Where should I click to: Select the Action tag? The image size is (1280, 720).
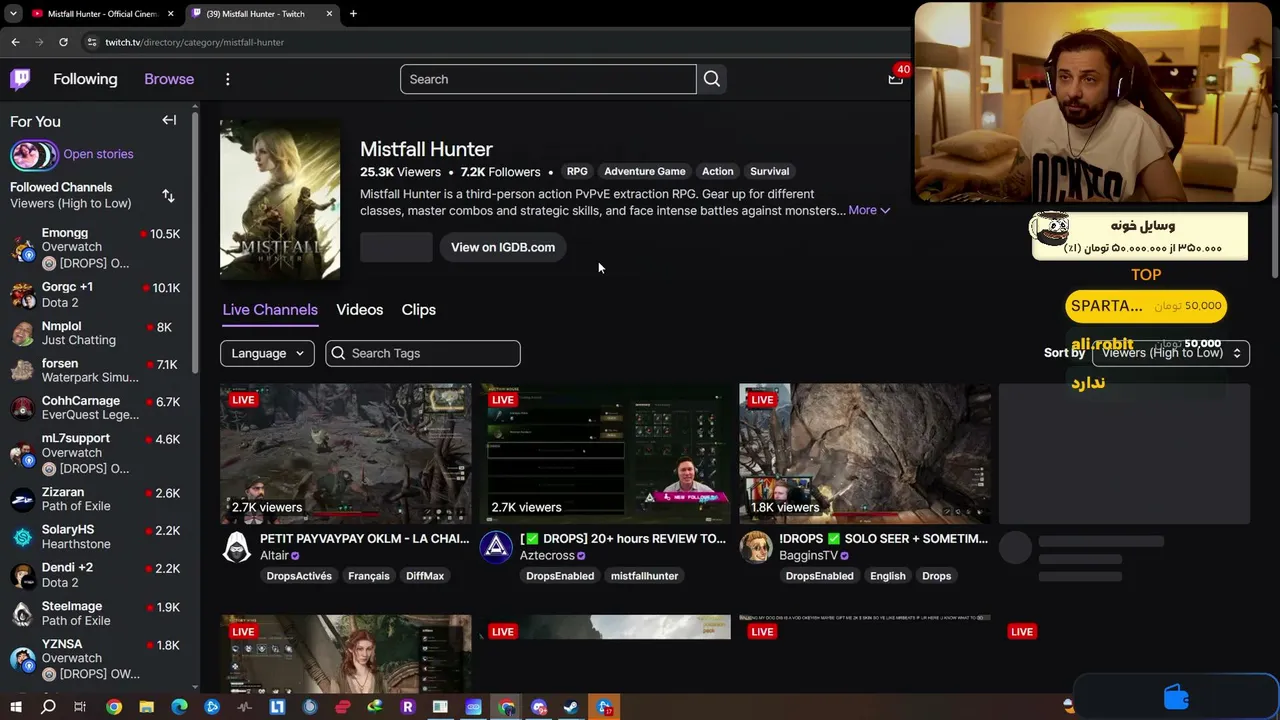(x=717, y=172)
